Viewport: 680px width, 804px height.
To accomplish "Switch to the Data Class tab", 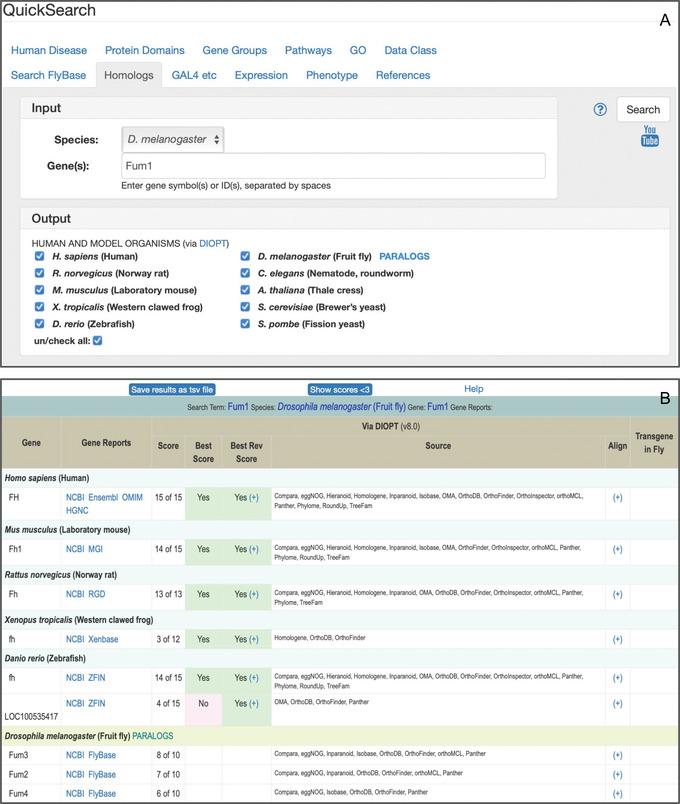I will coord(410,50).
